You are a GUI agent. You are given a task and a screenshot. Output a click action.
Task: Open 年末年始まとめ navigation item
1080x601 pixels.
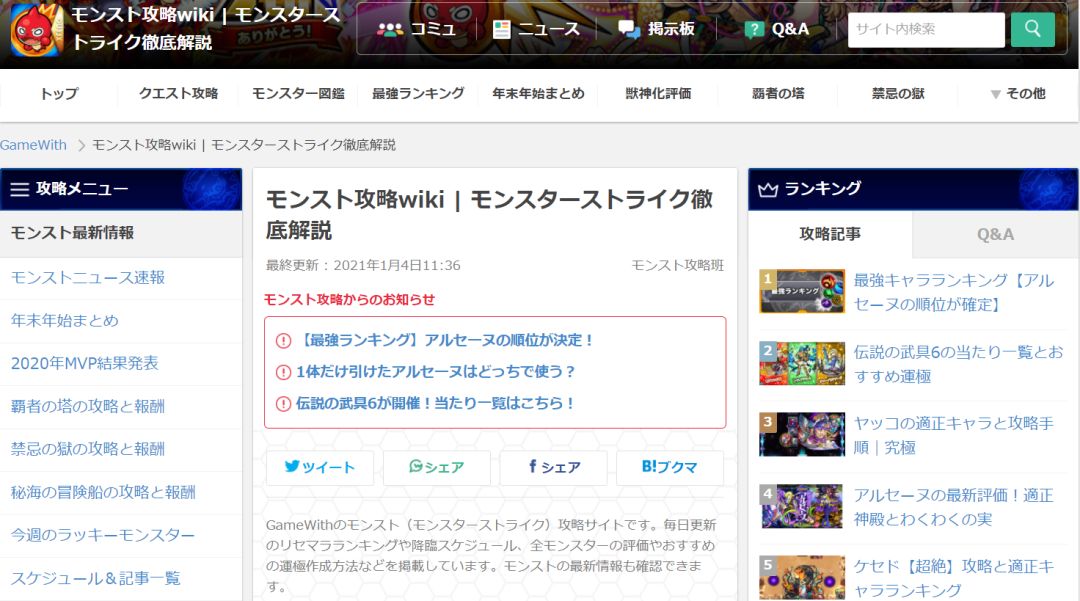pyautogui.click(x=538, y=94)
